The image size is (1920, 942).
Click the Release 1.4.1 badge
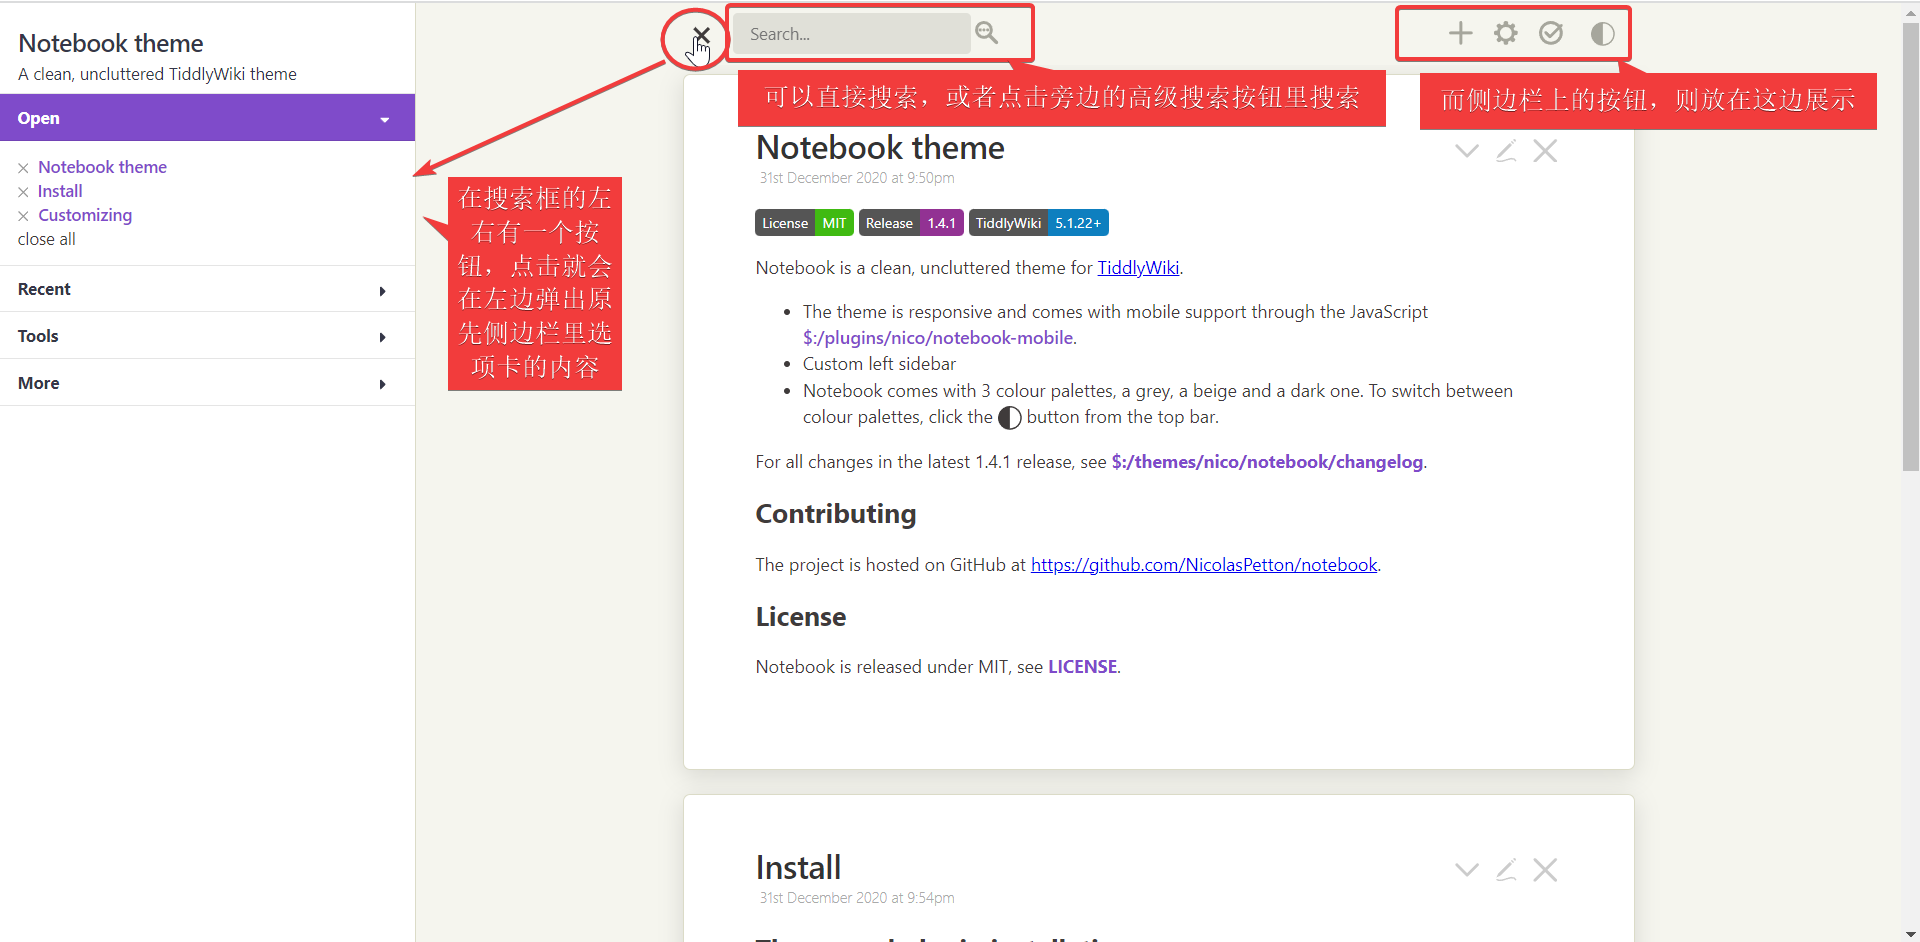pyautogui.click(x=910, y=223)
